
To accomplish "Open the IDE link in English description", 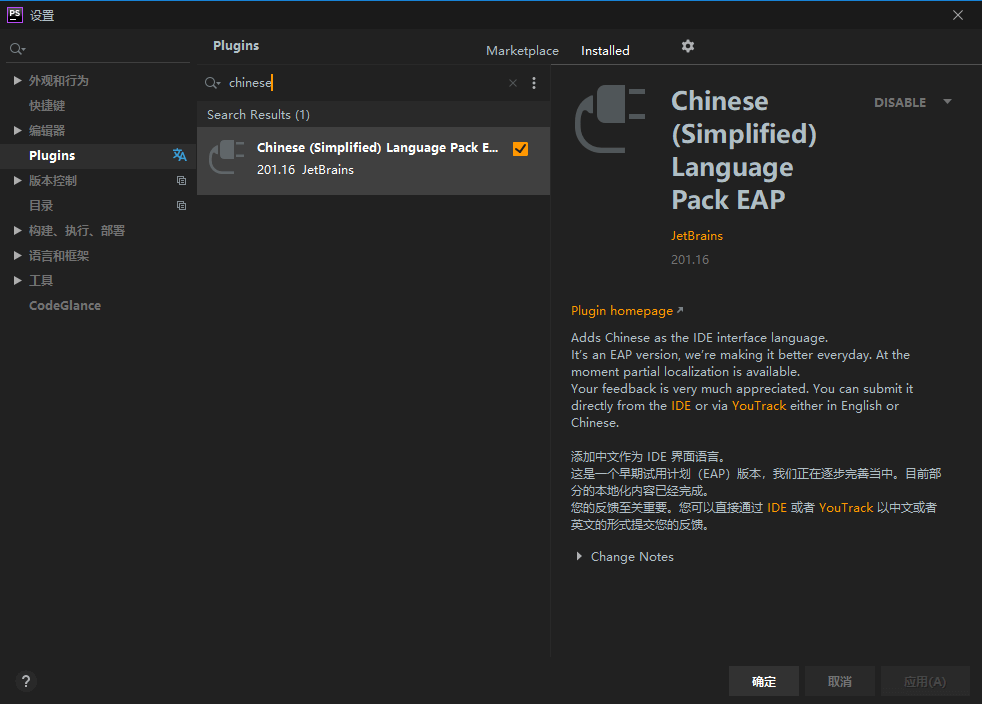I will pos(681,406).
